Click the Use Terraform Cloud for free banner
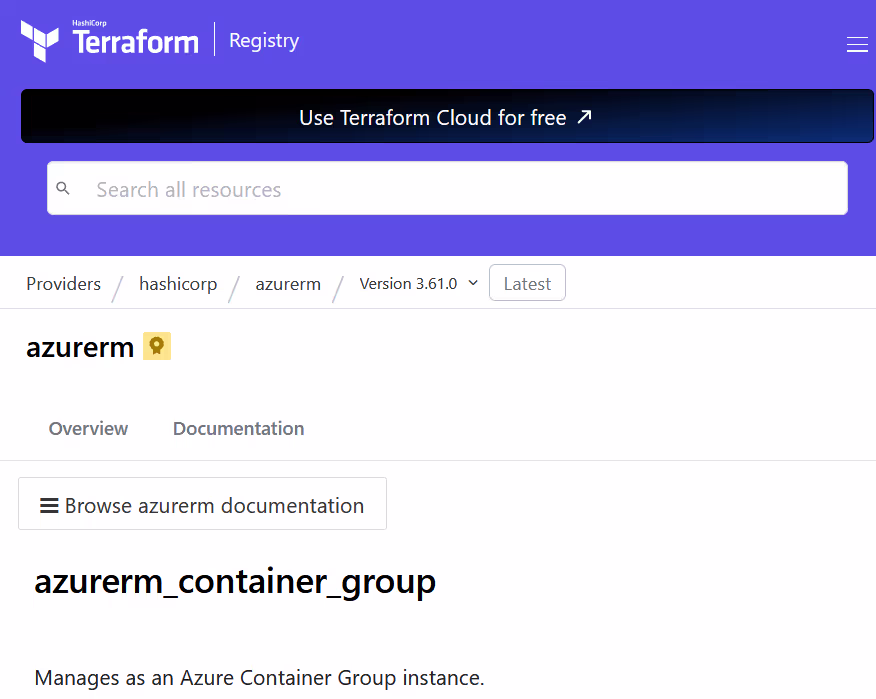Screen dimensions: 876x699 coord(447,116)
